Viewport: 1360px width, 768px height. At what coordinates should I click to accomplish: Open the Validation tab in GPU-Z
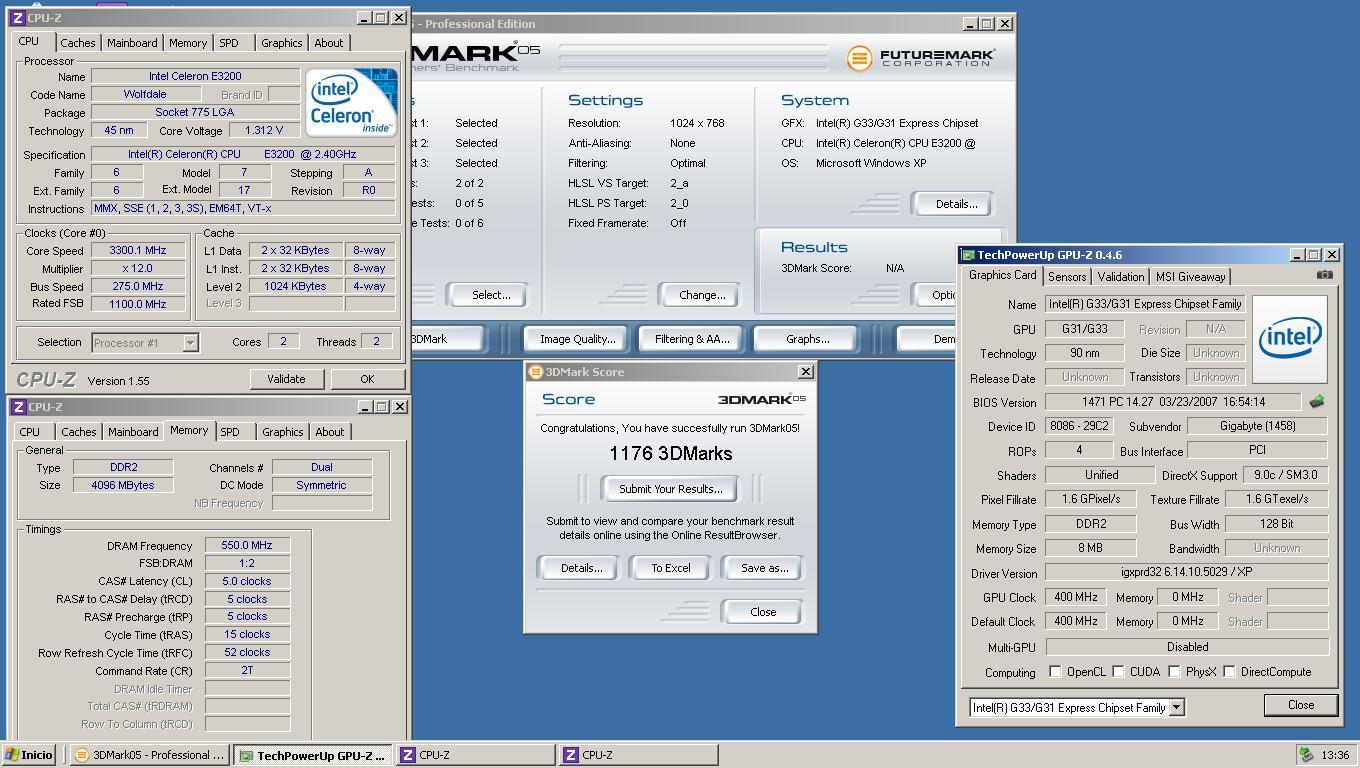[1120, 277]
